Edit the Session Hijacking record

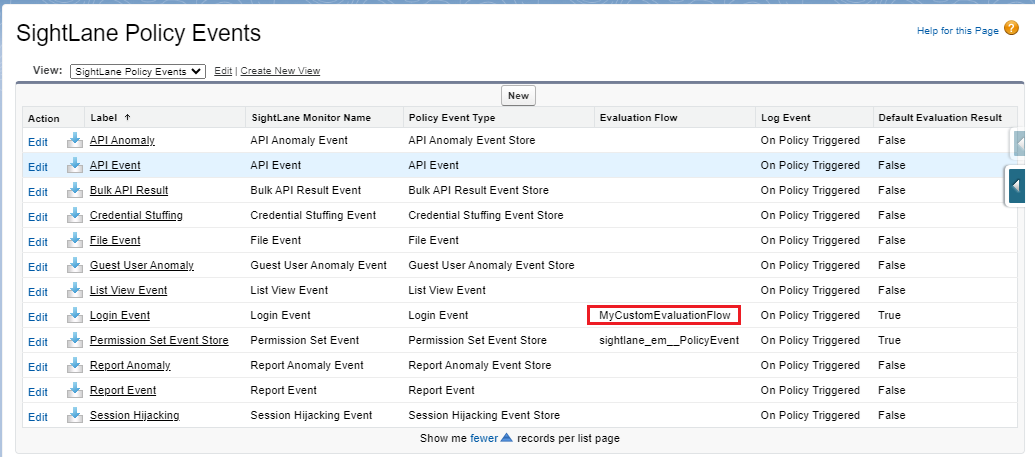[38, 417]
